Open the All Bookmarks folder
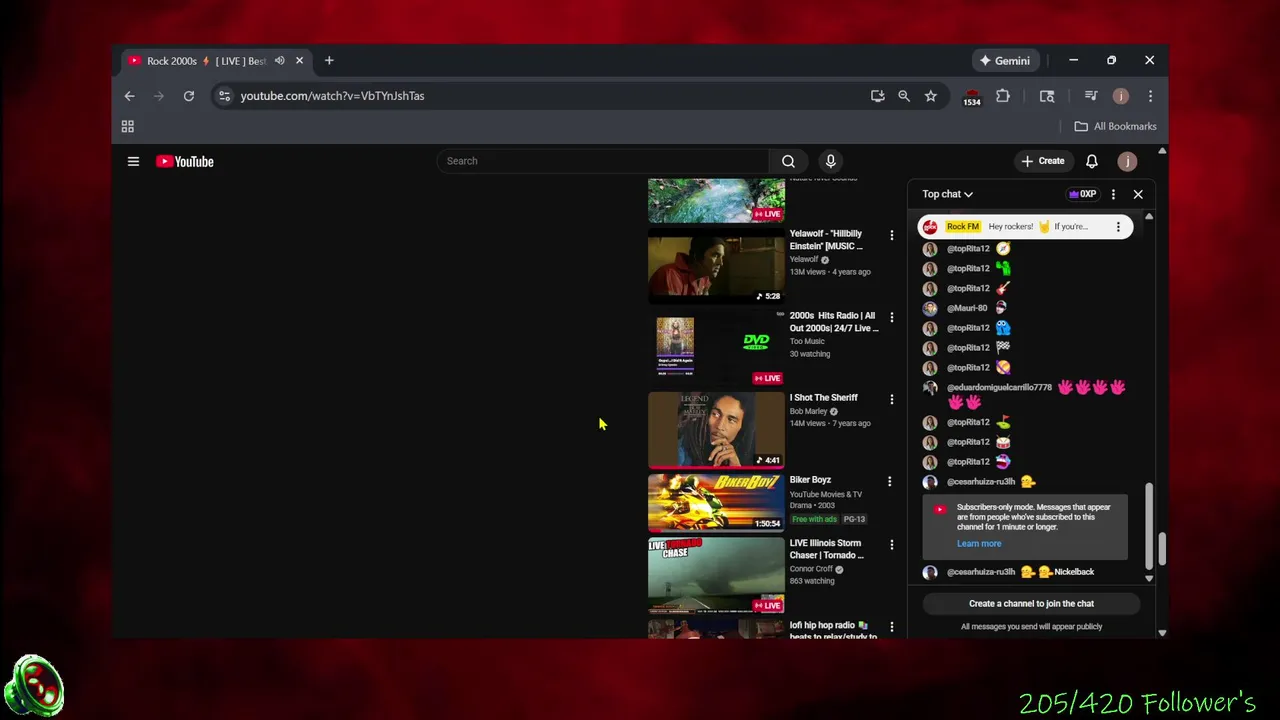Image resolution: width=1280 pixels, height=720 pixels. [1115, 126]
